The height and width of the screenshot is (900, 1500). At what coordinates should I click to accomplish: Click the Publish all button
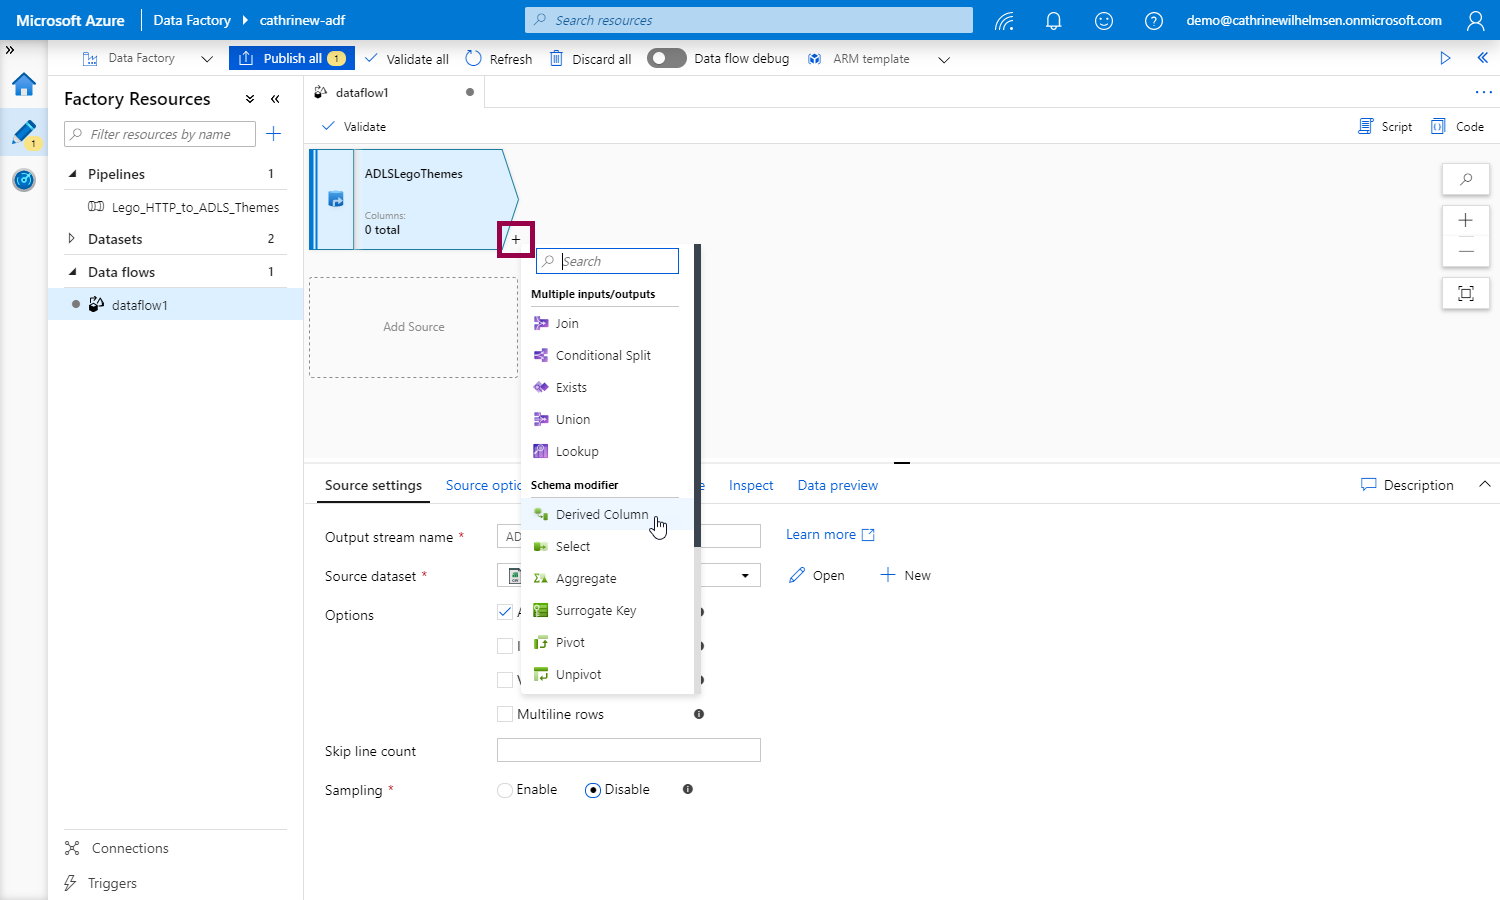pyautogui.click(x=288, y=58)
